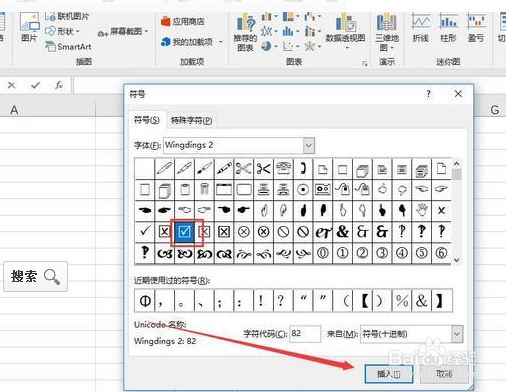Close the symbol dialog
This screenshot has width=506, height=392.
pos(458,94)
